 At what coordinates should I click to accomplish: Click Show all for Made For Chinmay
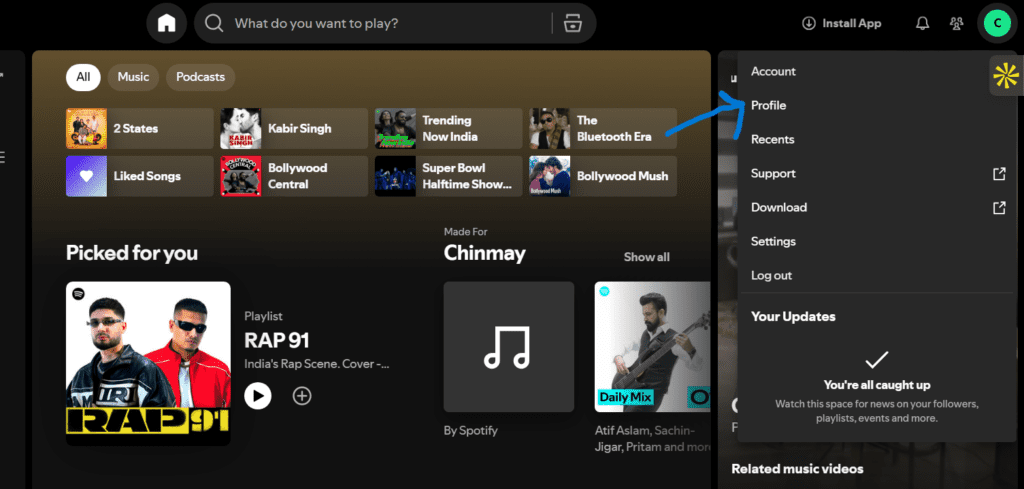[647, 257]
